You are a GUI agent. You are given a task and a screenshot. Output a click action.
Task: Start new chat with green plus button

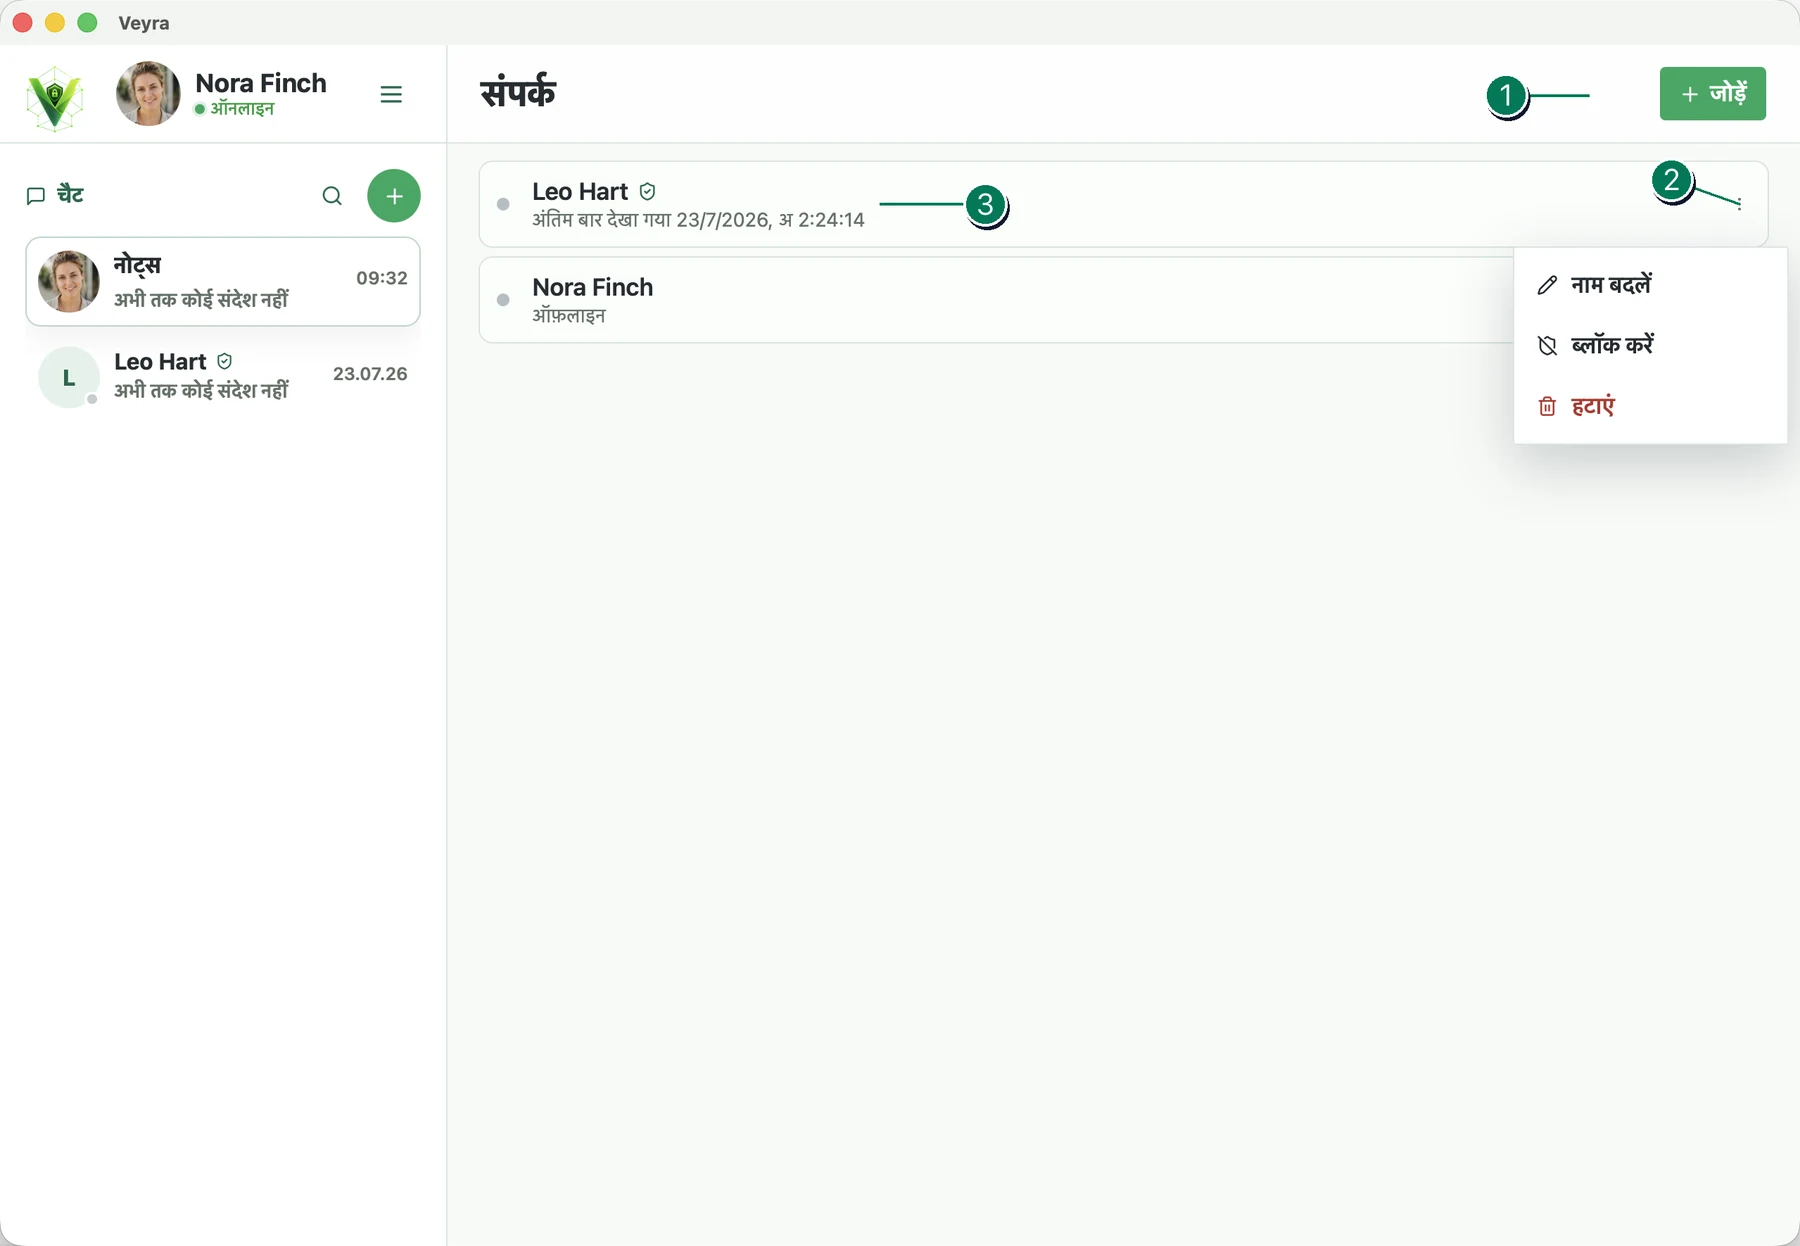point(394,196)
